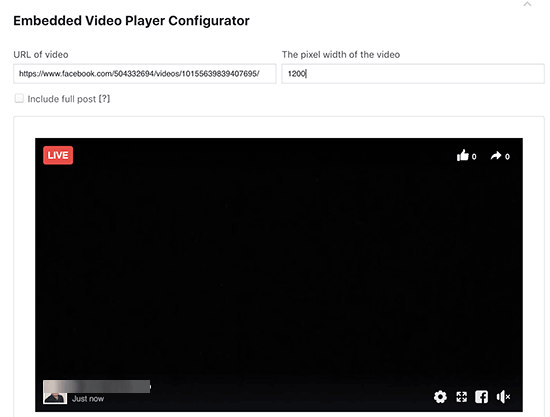
Task: Open the video settings gear
Action: click(x=440, y=397)
